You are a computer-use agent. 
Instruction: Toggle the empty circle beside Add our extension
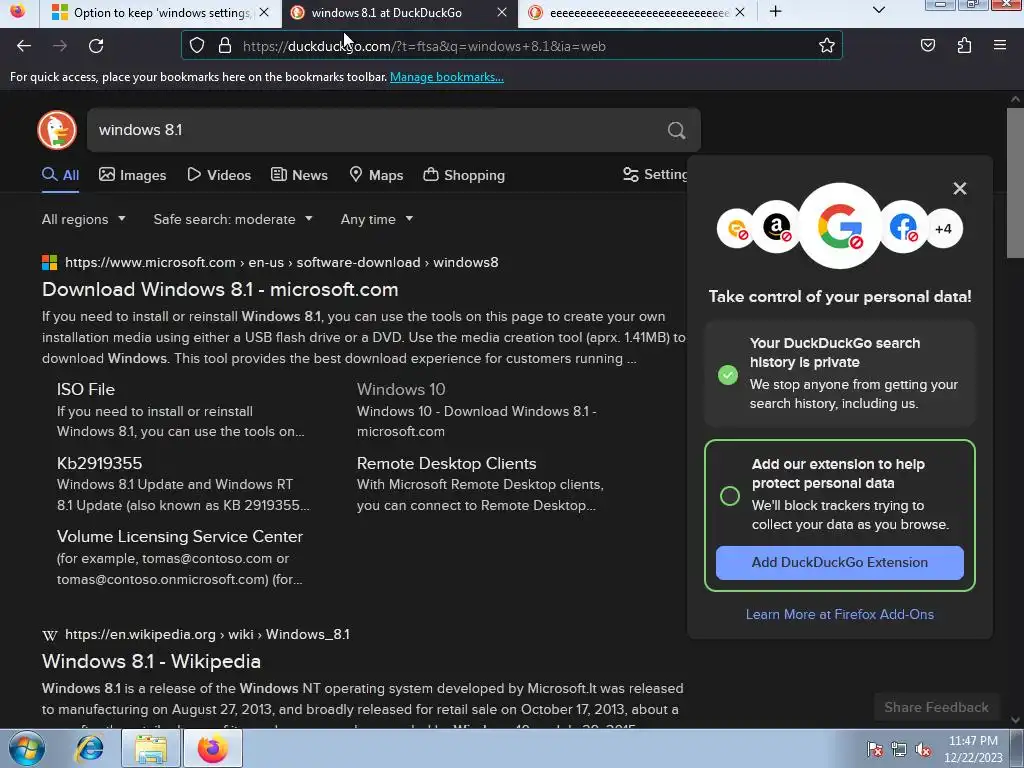(x=729, y=496)
